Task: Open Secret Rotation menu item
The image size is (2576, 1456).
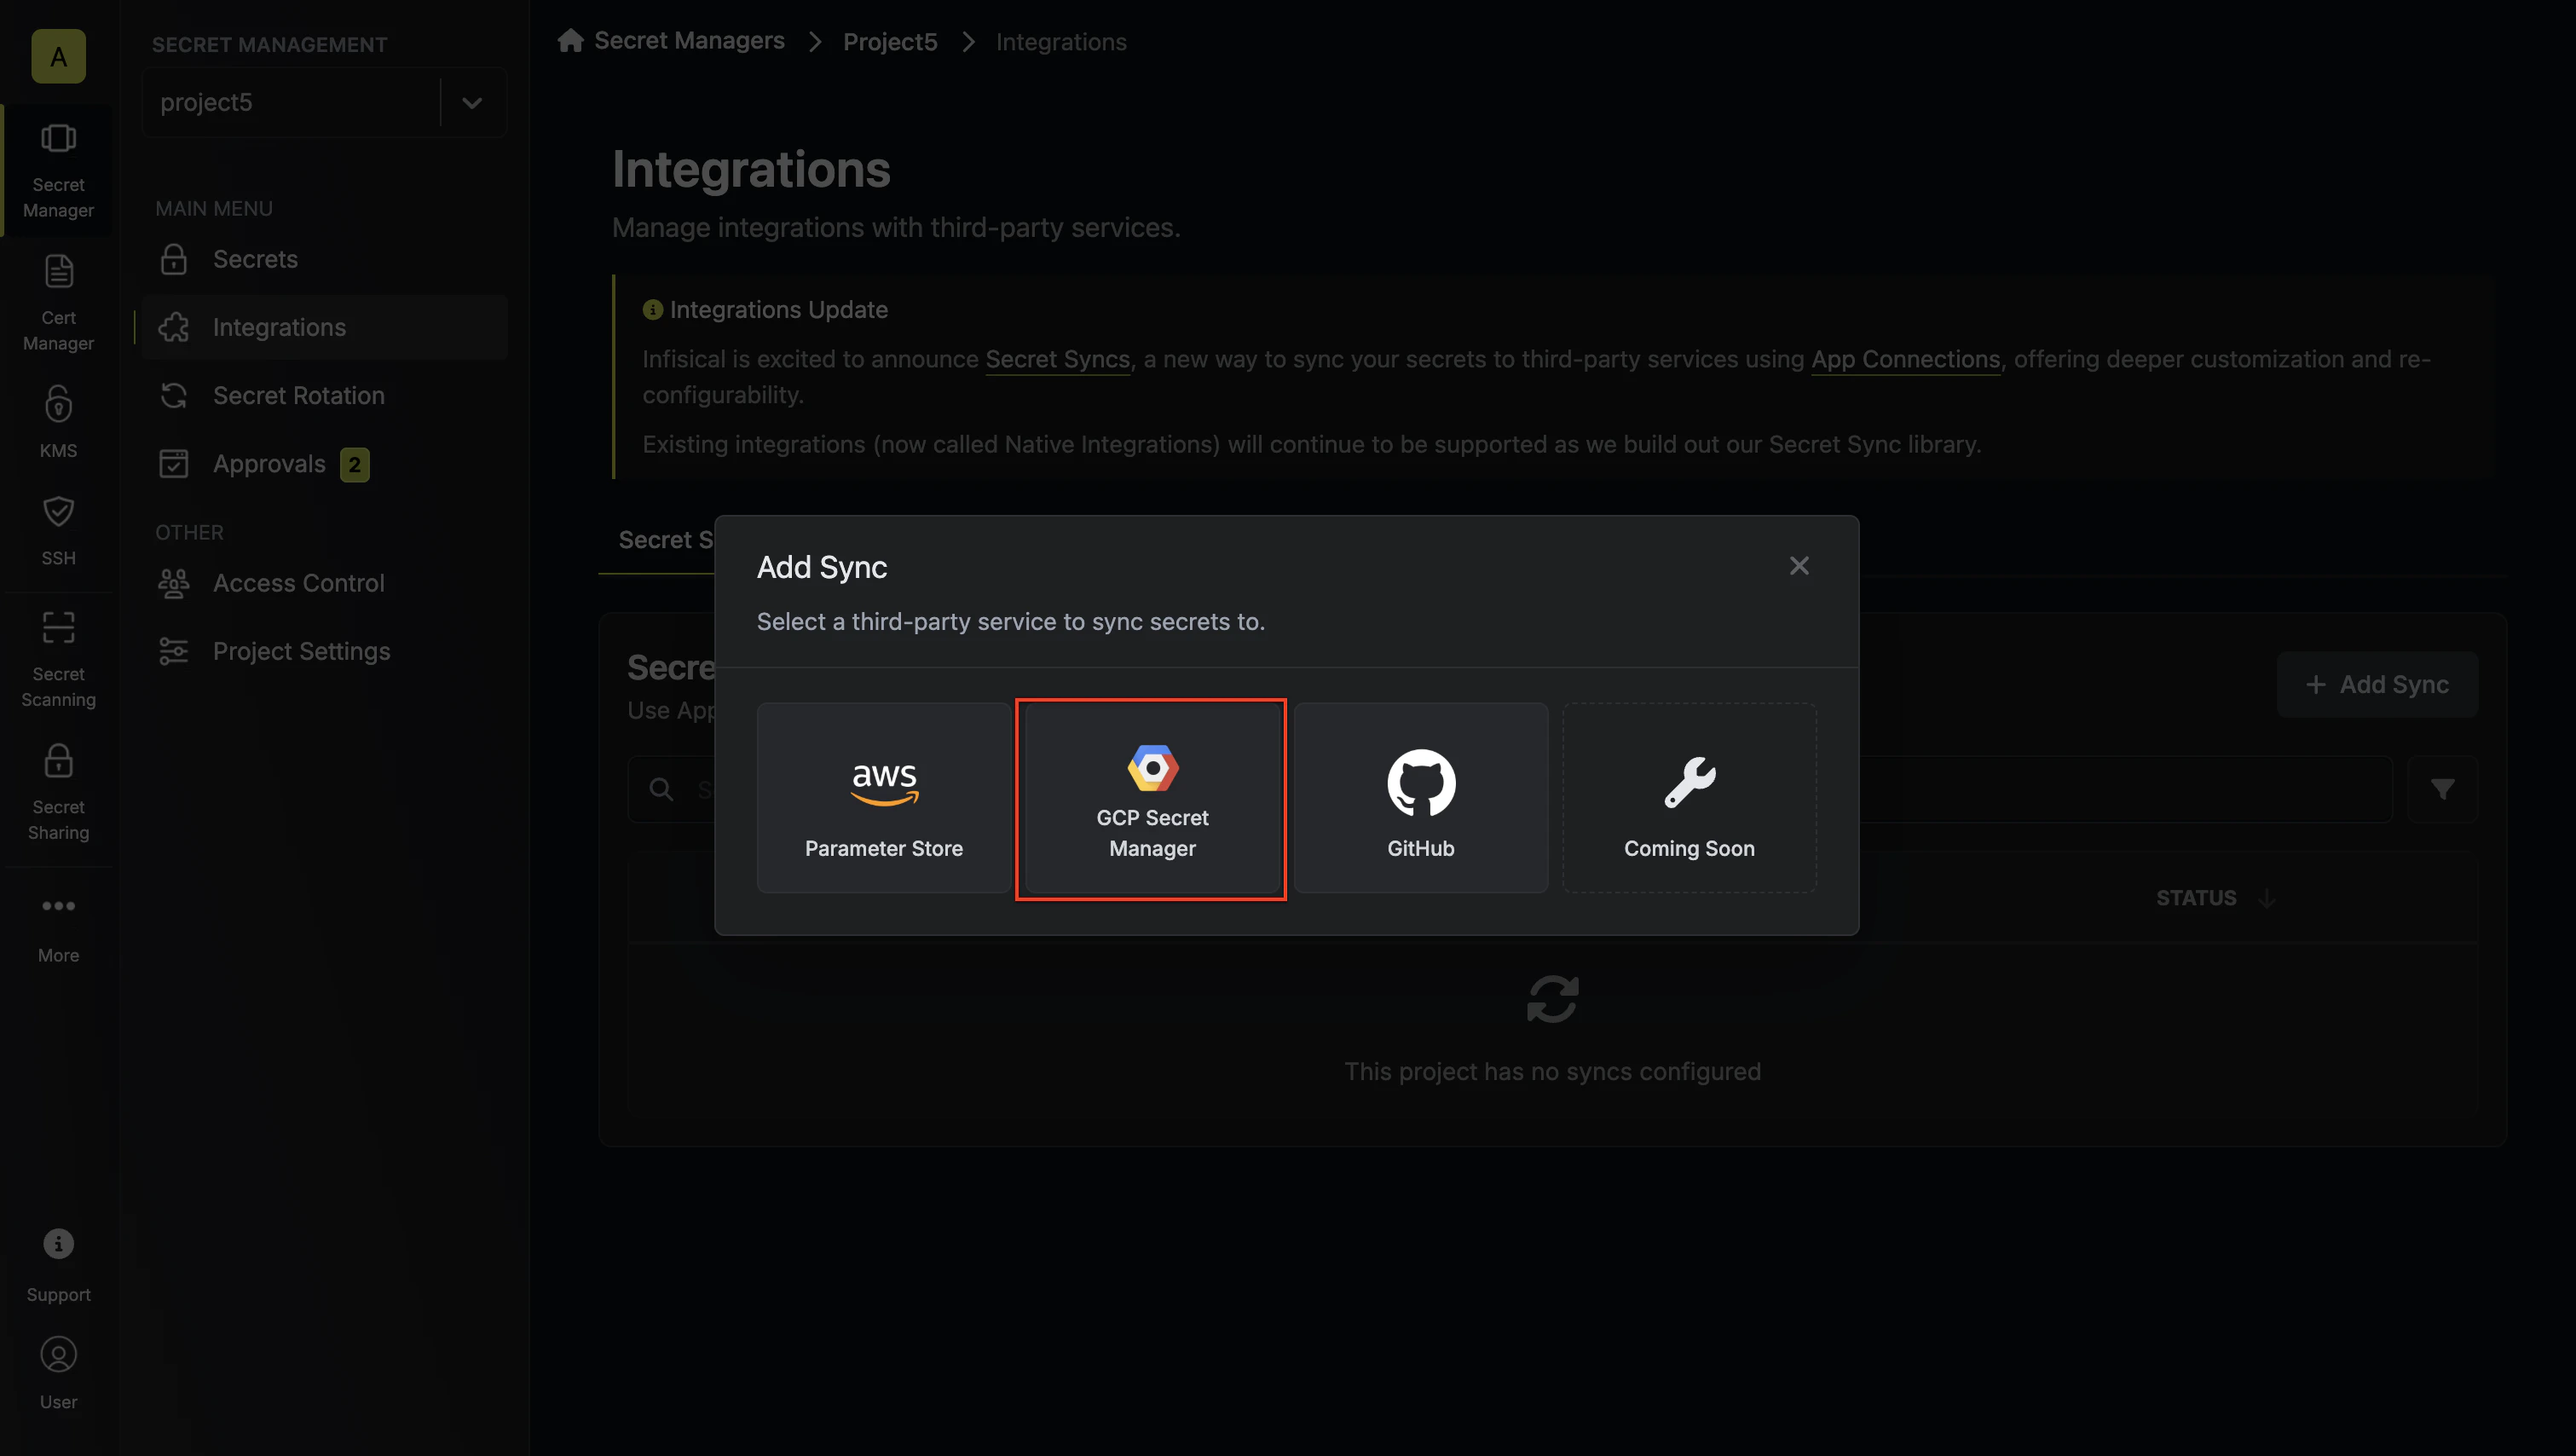Action: coord(324,395)
